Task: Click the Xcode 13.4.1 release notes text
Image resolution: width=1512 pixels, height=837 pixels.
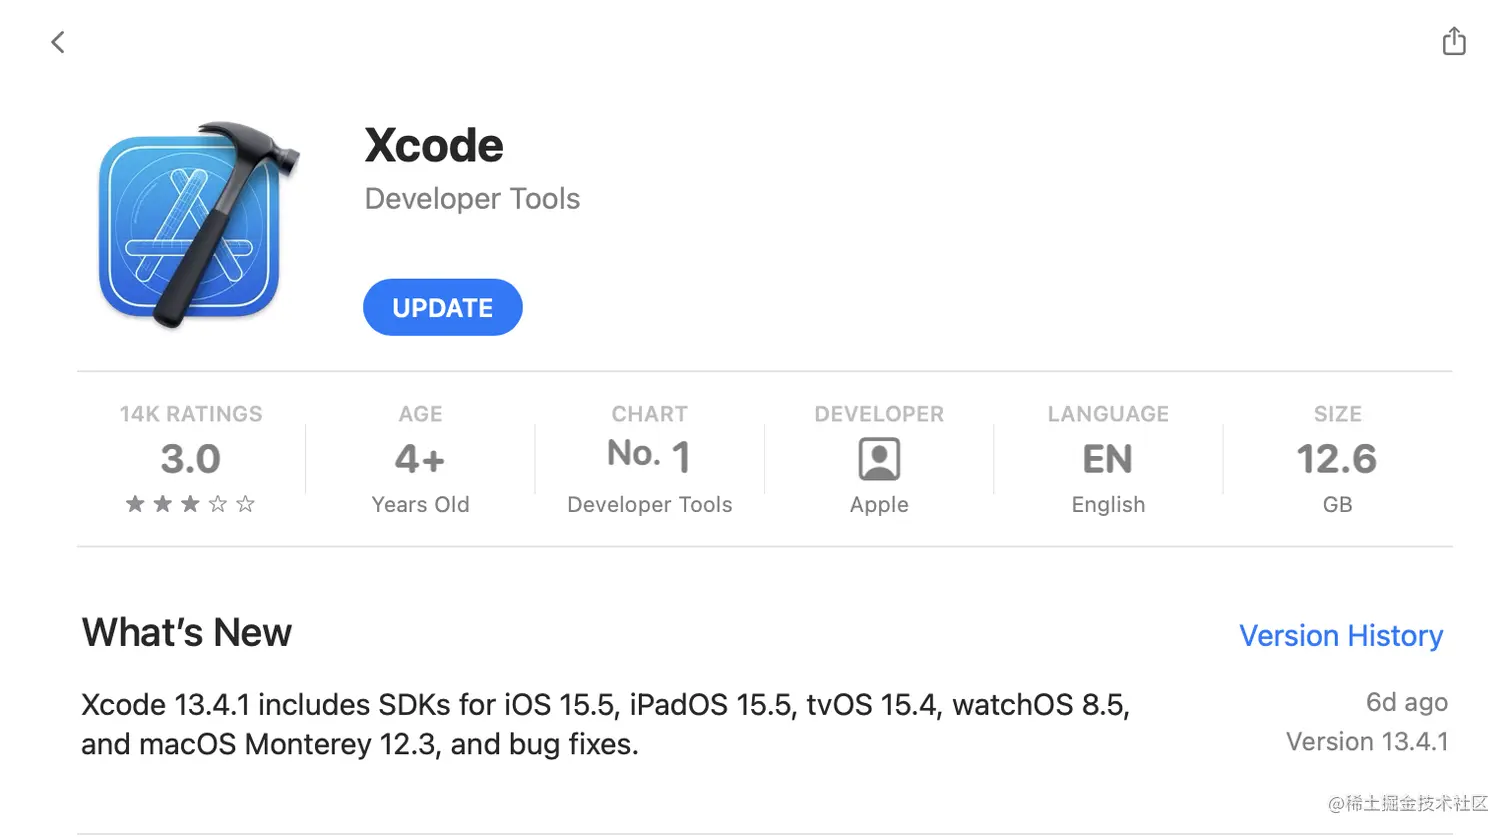Action: click(604, 724)
